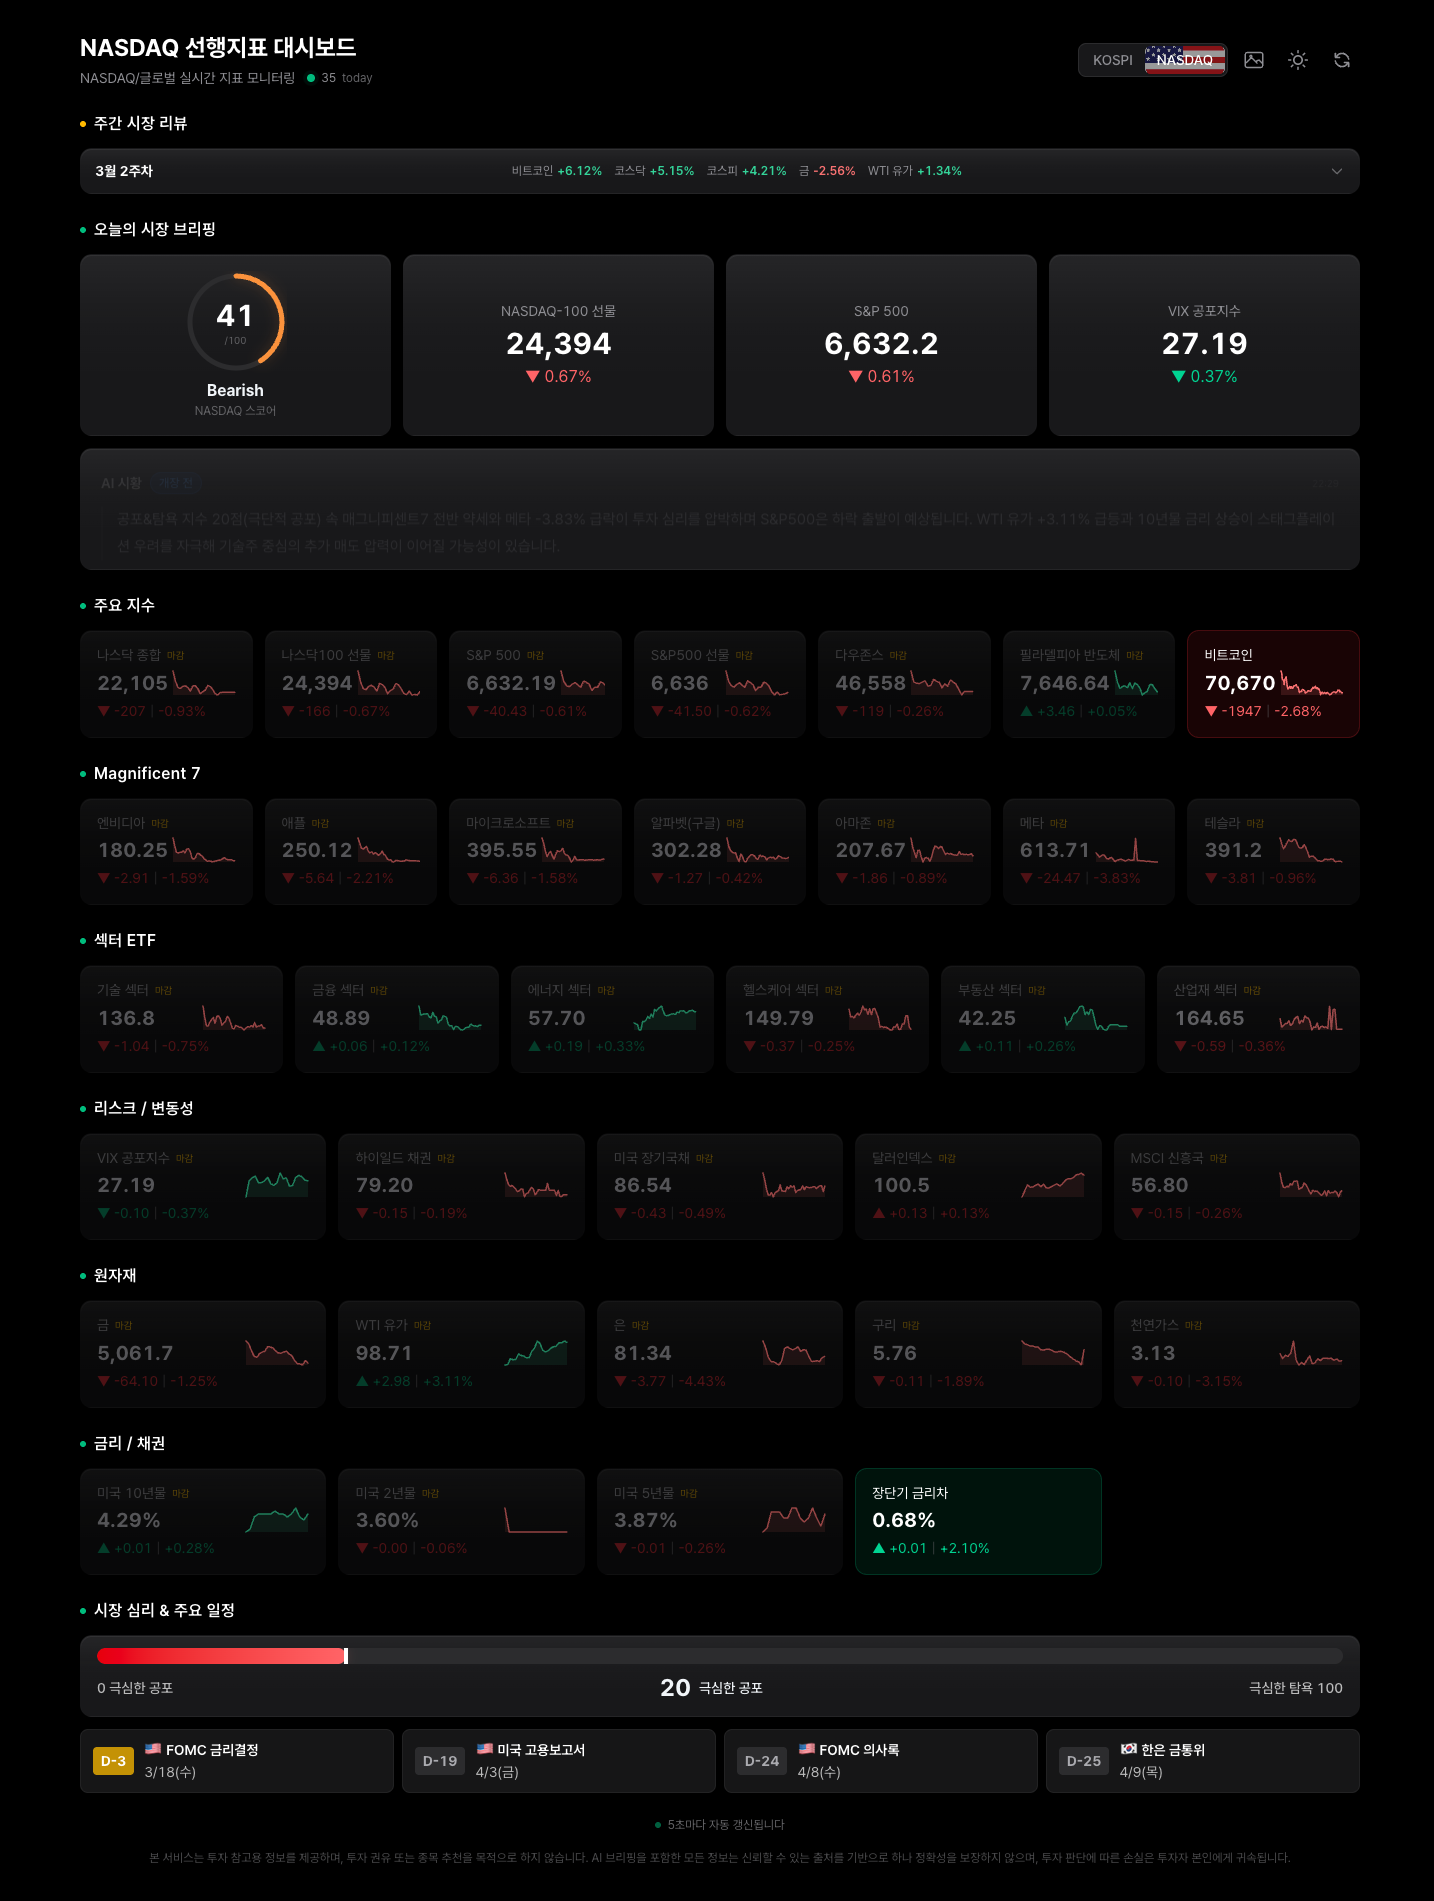
Task: Click the 구리 value 5.76
Action: (894, 1353)
